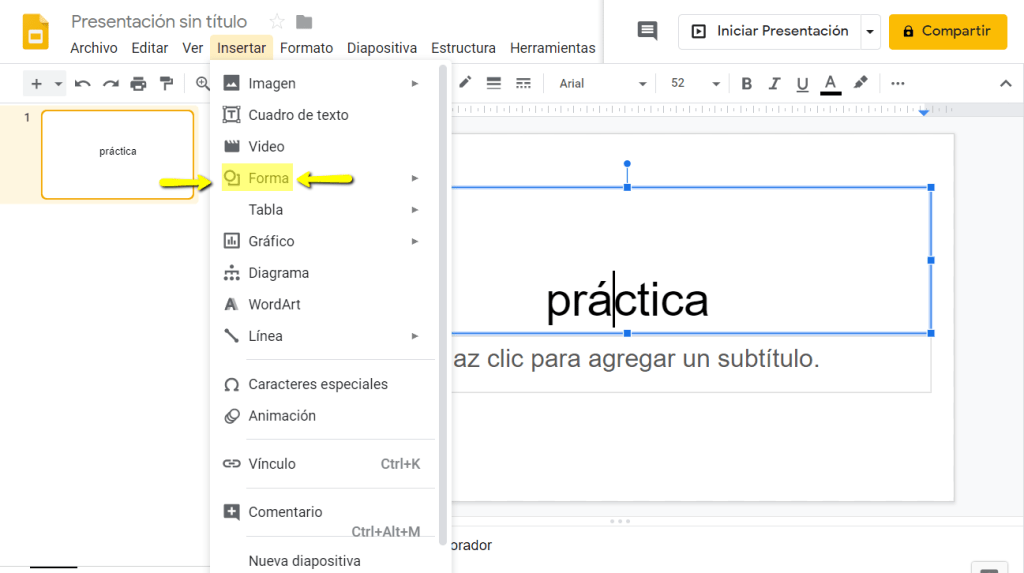Click the Compartir button
The width and height of the screenshot is (1024, 573).
(947, 32)
